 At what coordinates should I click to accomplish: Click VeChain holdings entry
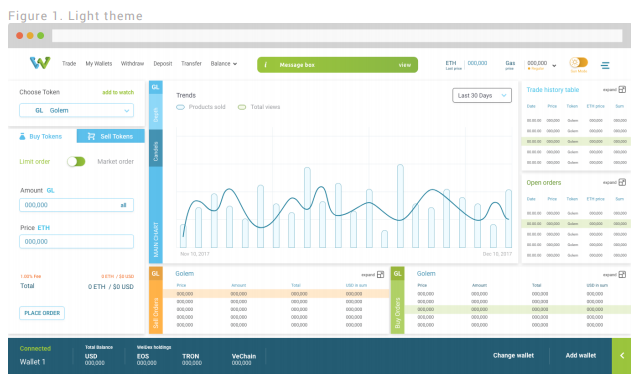pyautogui.click(x=244, y=359)
